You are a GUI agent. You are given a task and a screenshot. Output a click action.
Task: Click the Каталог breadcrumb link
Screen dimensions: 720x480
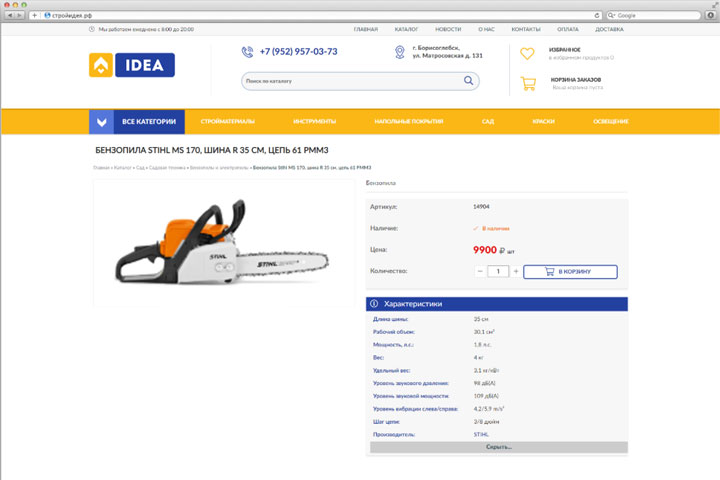pos(123,168)
